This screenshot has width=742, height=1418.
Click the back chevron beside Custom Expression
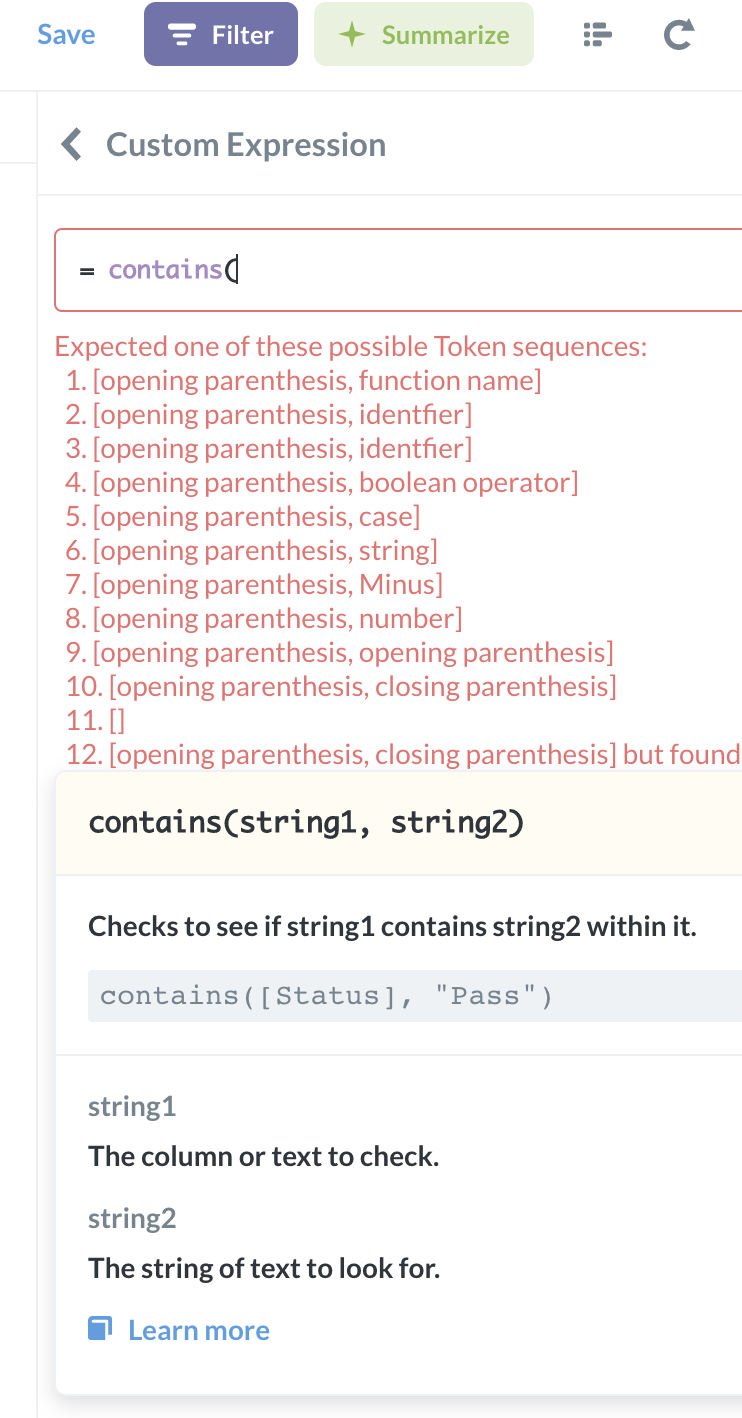click(70, 144)
